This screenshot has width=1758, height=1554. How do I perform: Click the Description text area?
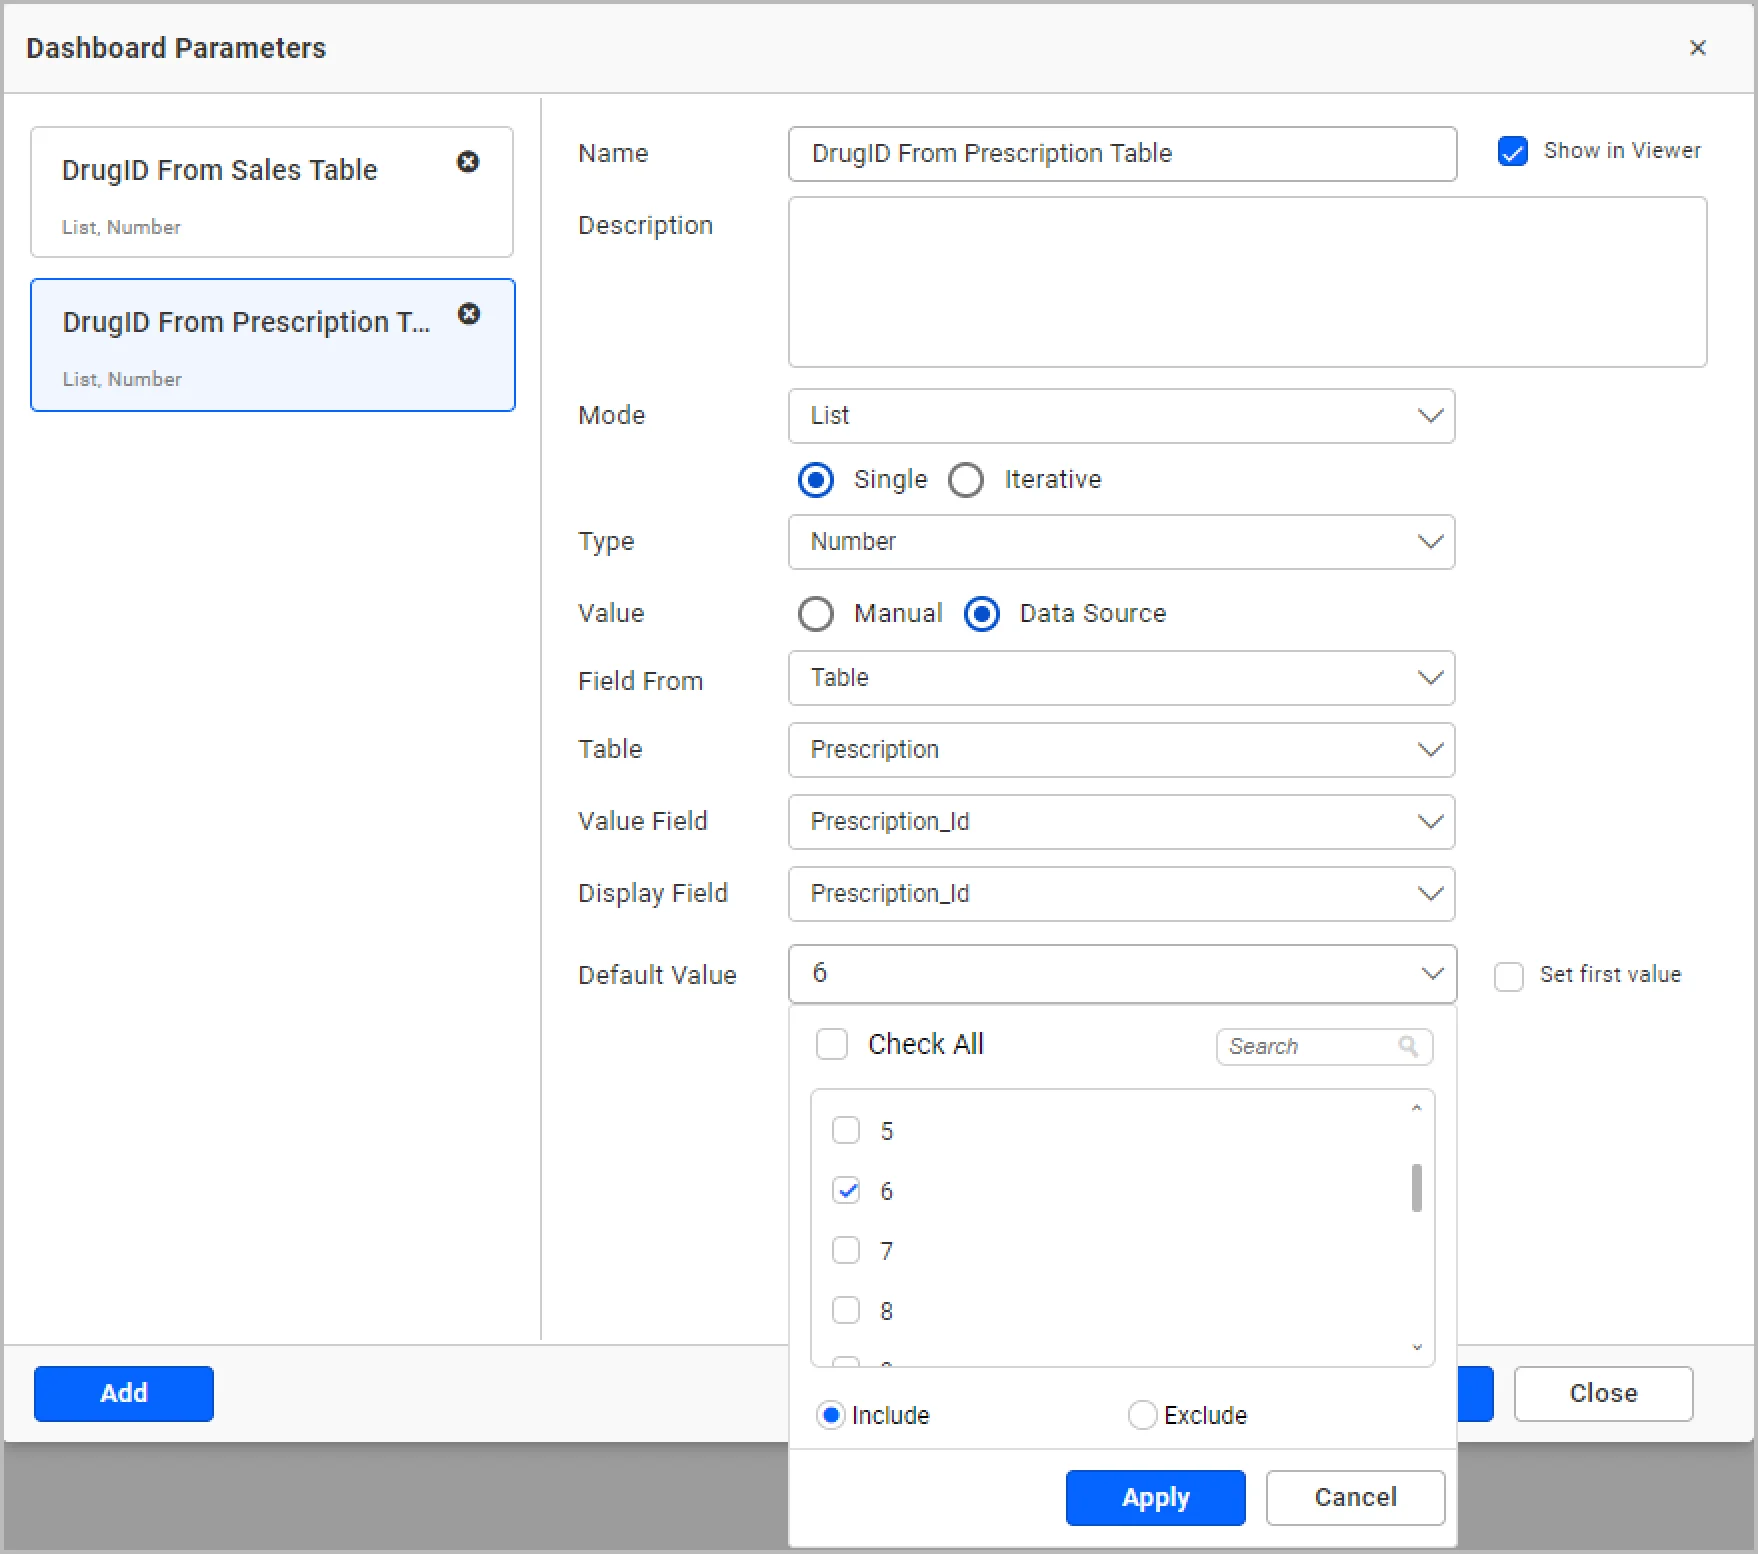(x=1247, y=282)
